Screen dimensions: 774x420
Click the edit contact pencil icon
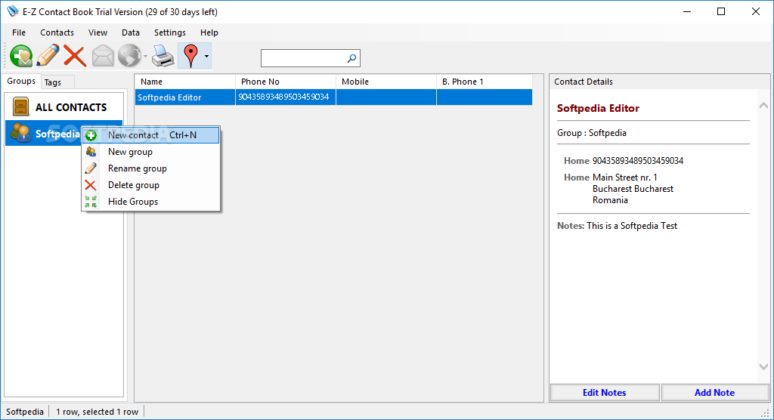[x=48, y=56]
